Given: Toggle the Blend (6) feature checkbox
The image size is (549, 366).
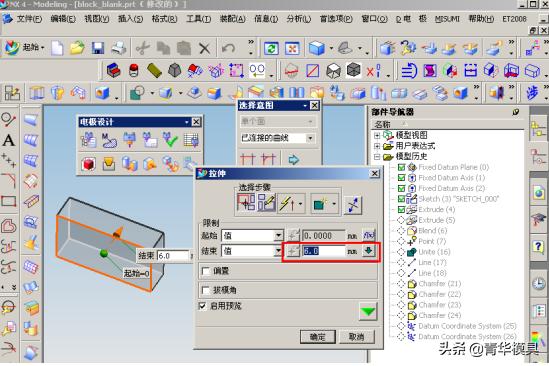Looking at the screenshot, I should tap(401, 231).
